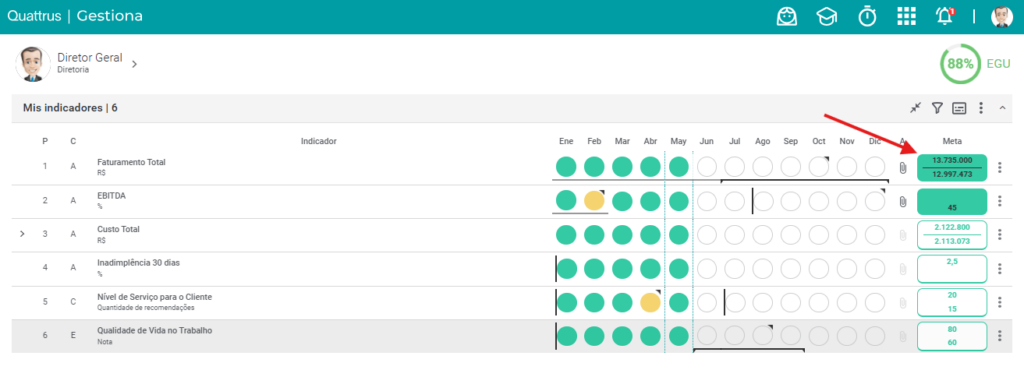Screen dimensions: 1024x370
Task: Click the Inadimplência meta box 2,5
Action: (952, 269)
